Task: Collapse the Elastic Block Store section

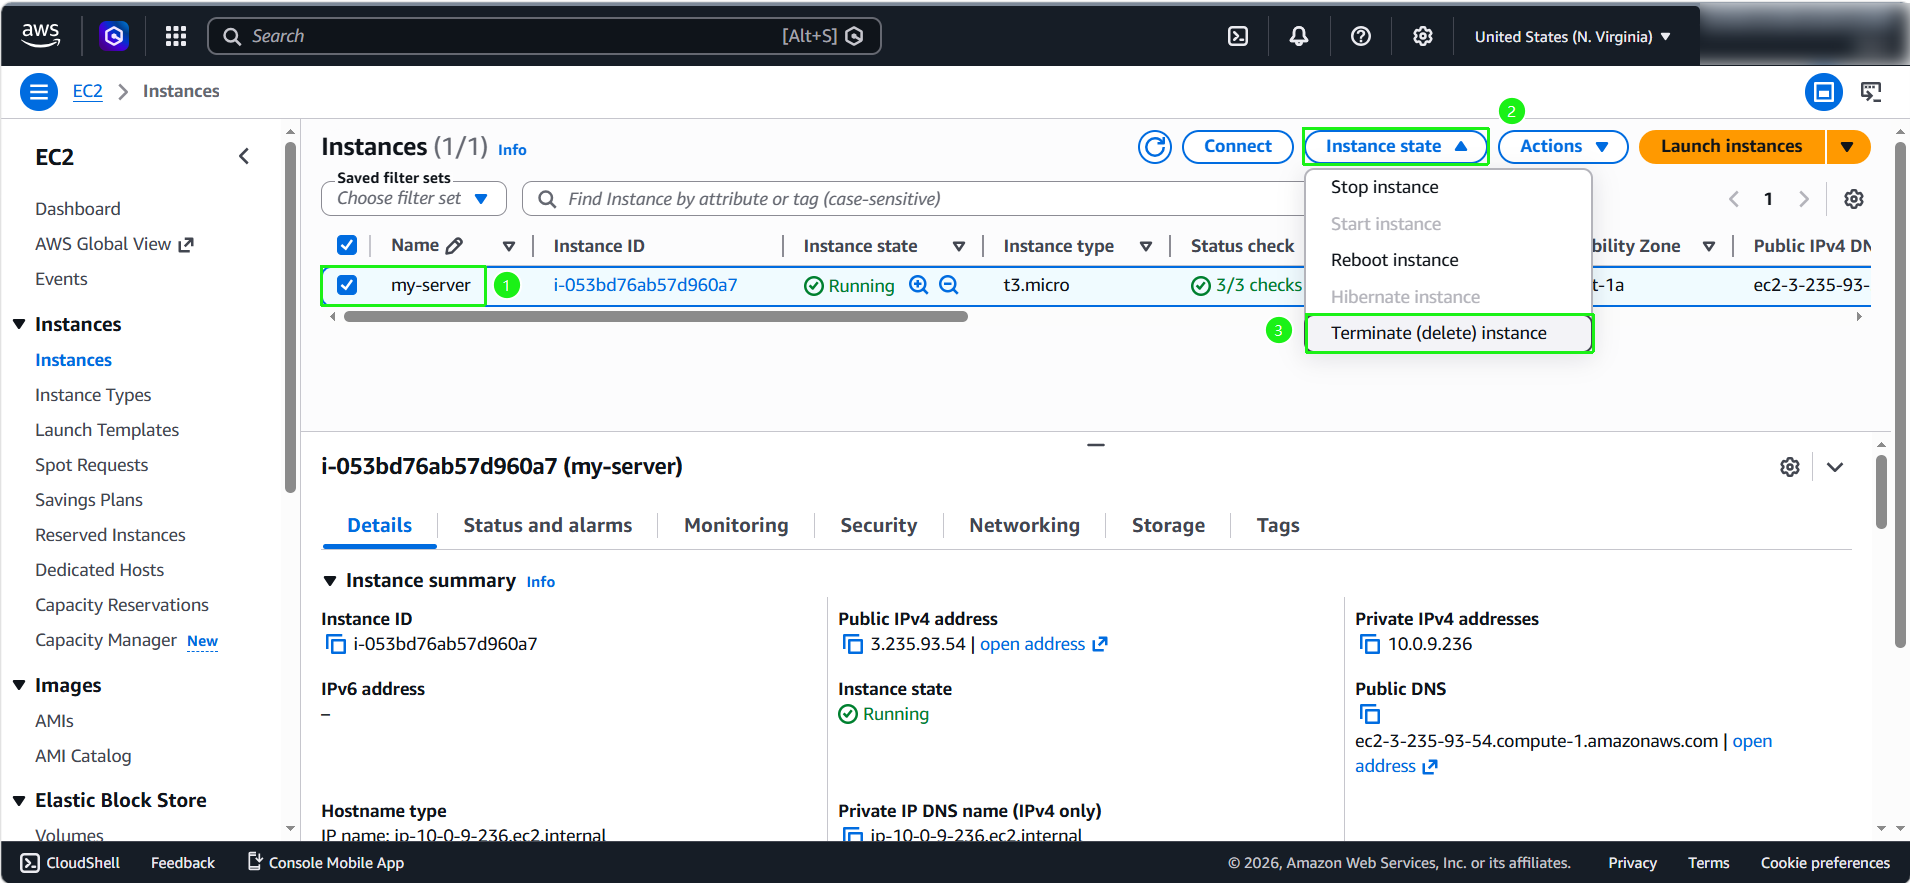Action: click(19, 800)
